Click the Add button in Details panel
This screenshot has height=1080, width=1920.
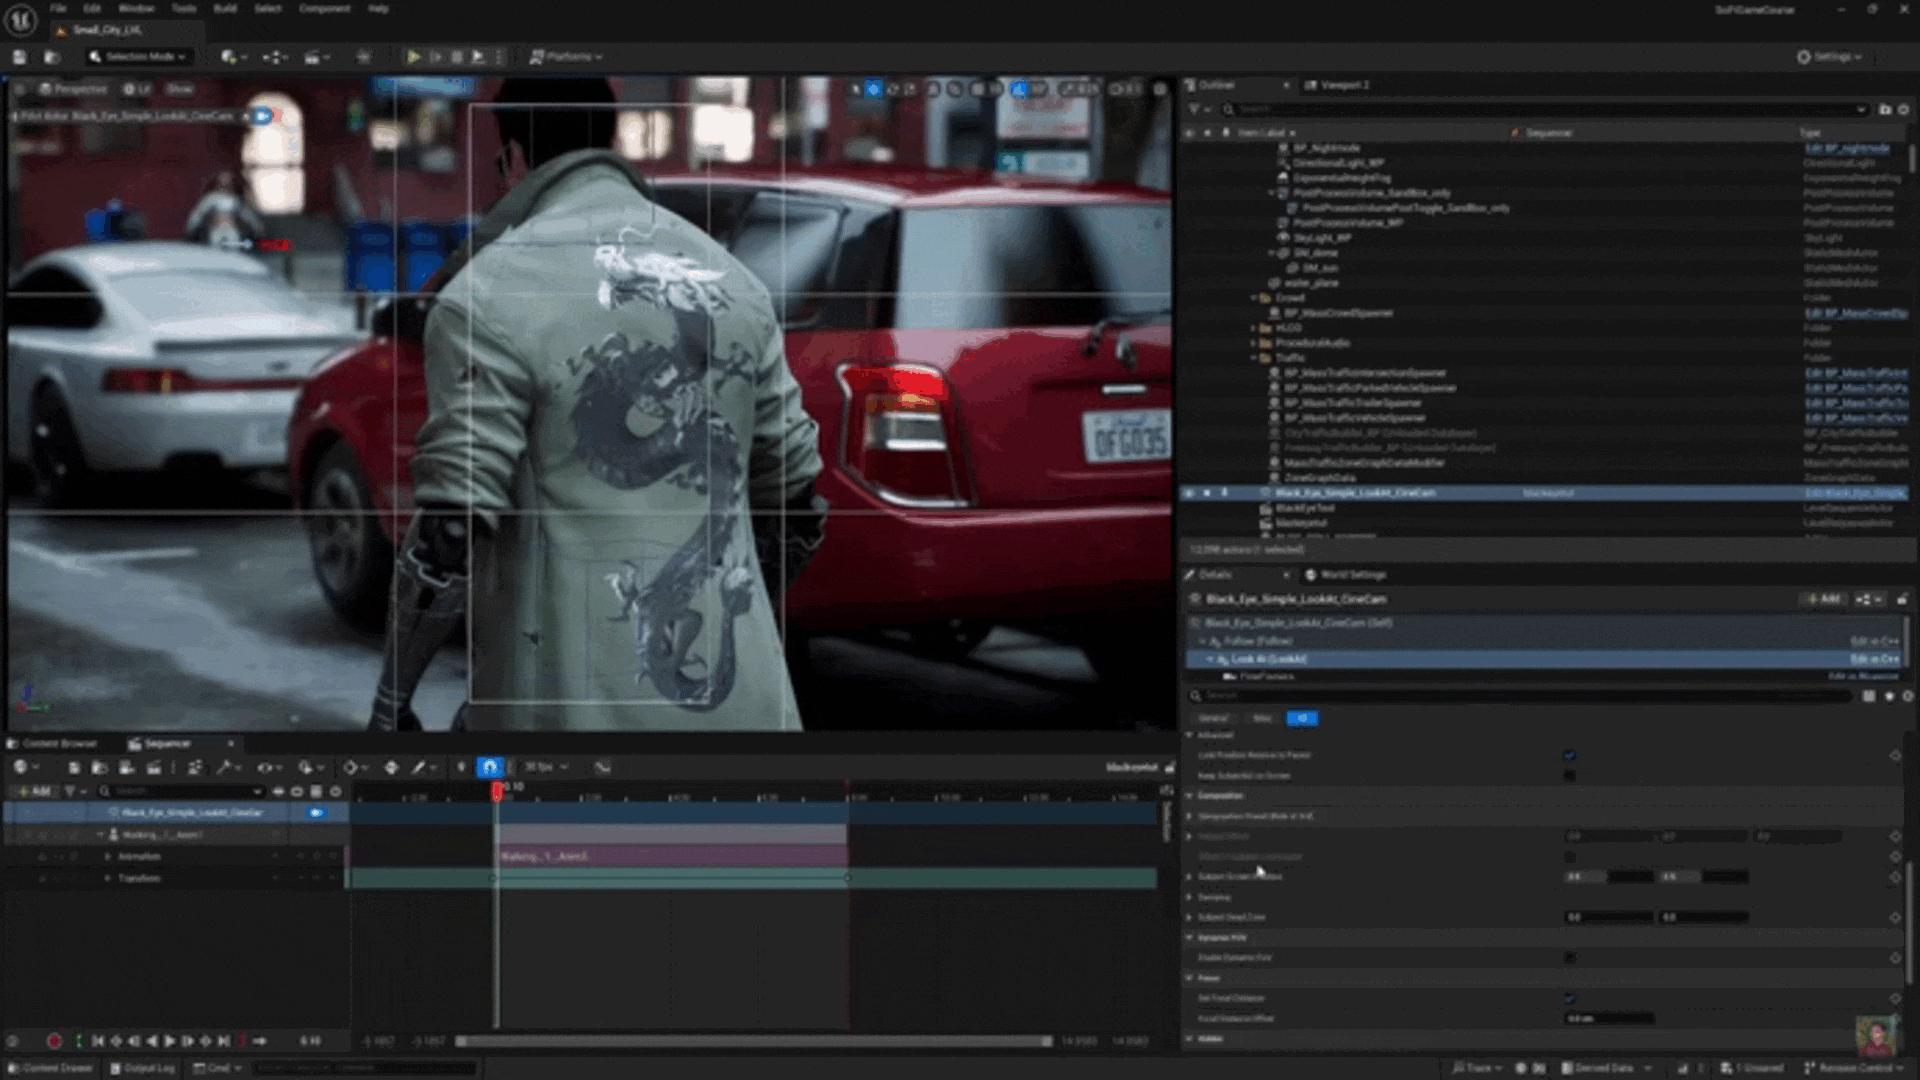(1824, 599)
